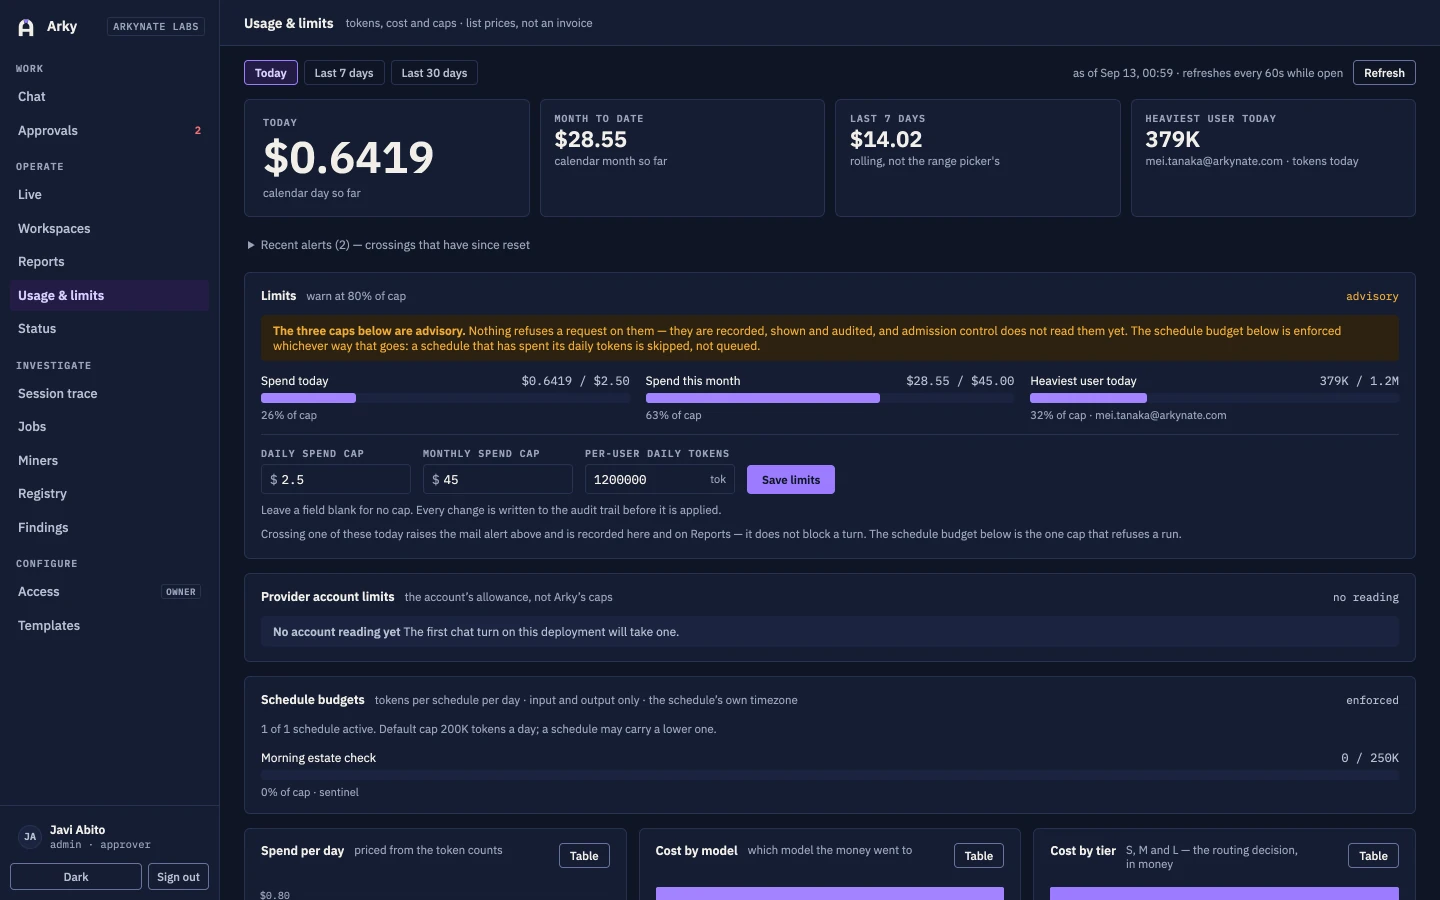The image size is (1440, 900).
Task: Click the Spend this month progress bar
Action: tap(830, 398)
